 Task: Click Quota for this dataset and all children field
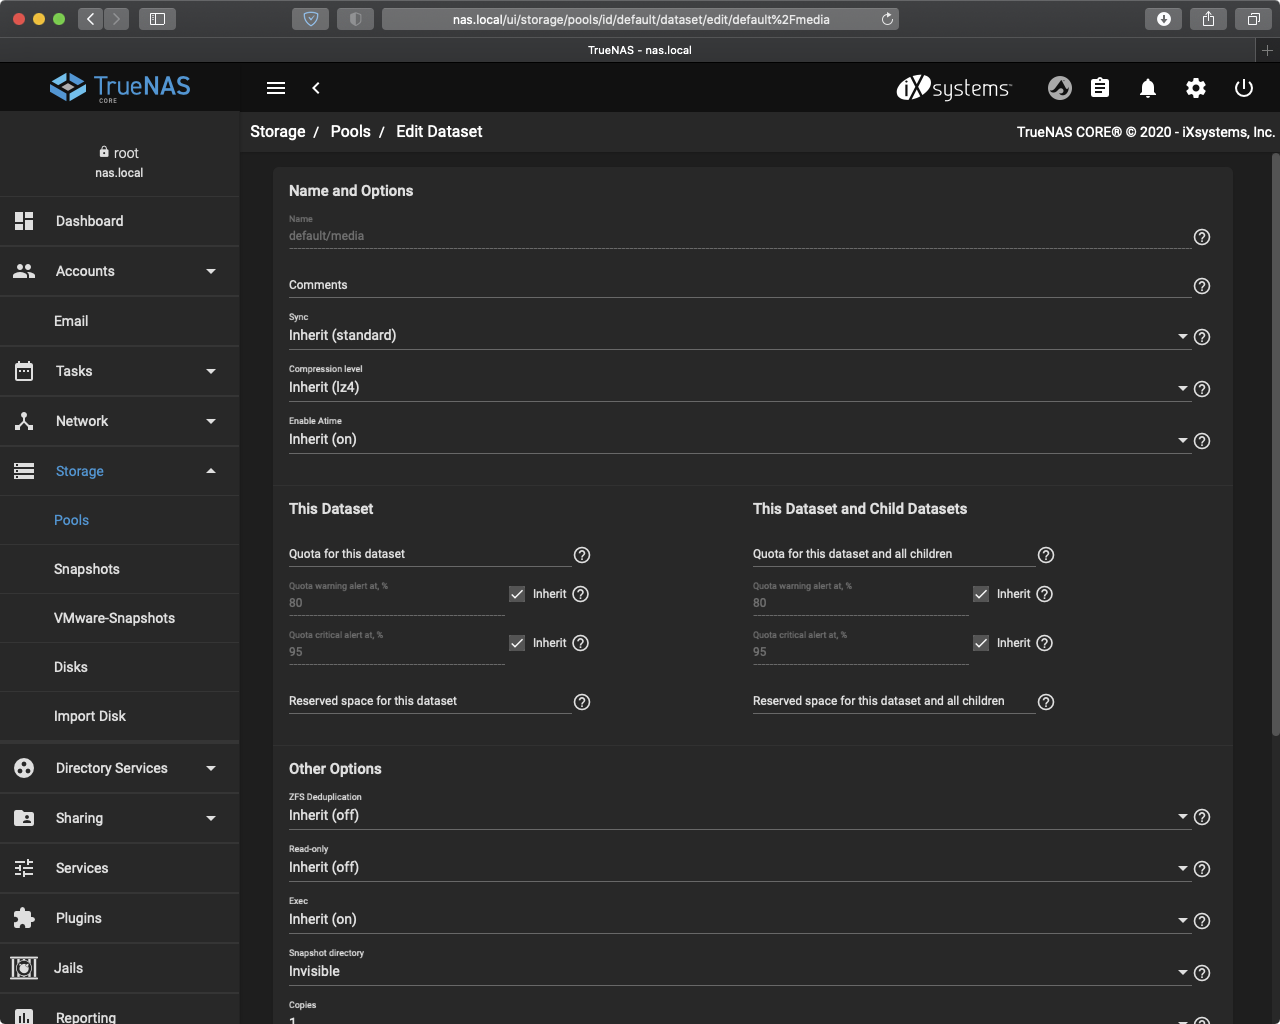pyautogui.click(x=894, y=554)
